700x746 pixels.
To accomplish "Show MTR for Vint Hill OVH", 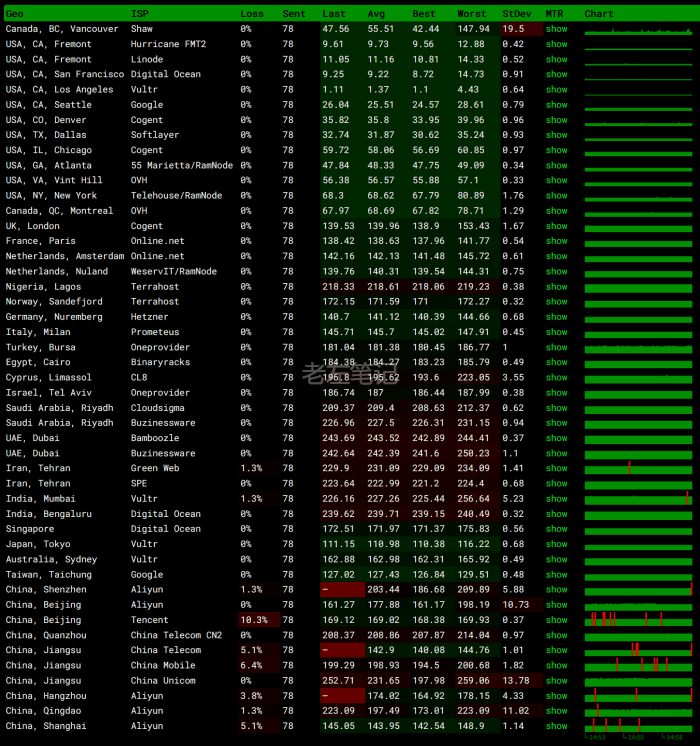I will coord(556,180).
